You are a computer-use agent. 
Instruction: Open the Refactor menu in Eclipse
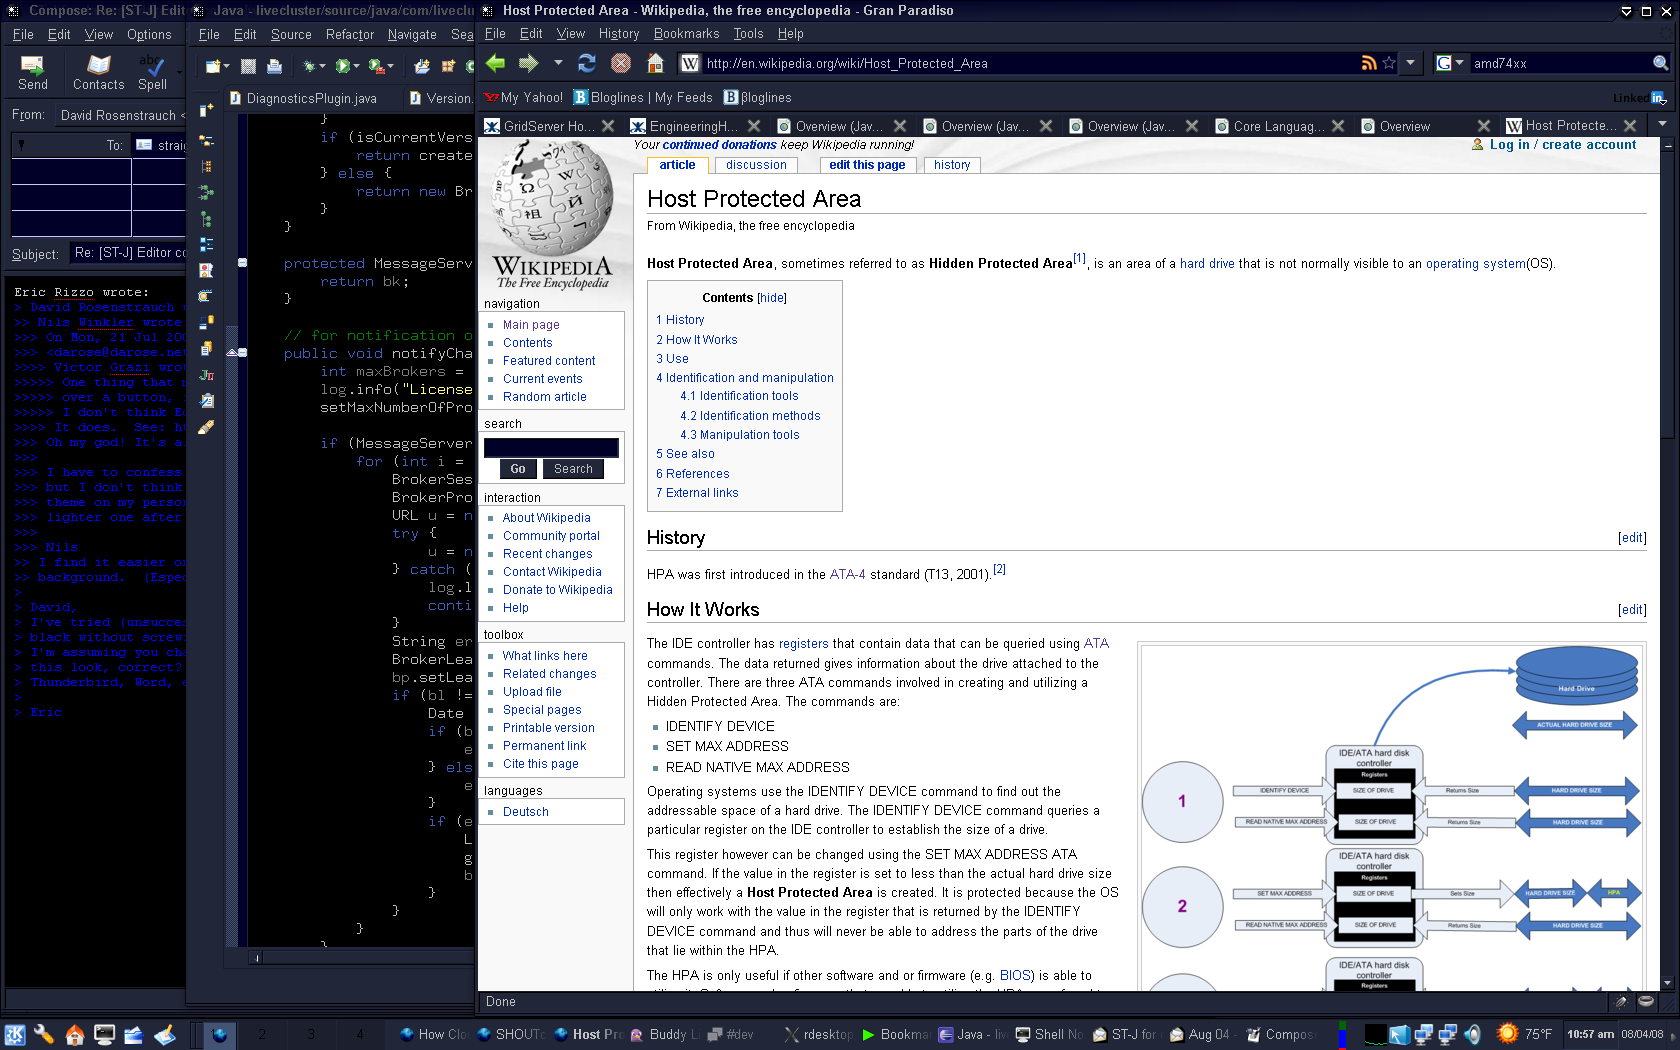(x=350, y=34)
